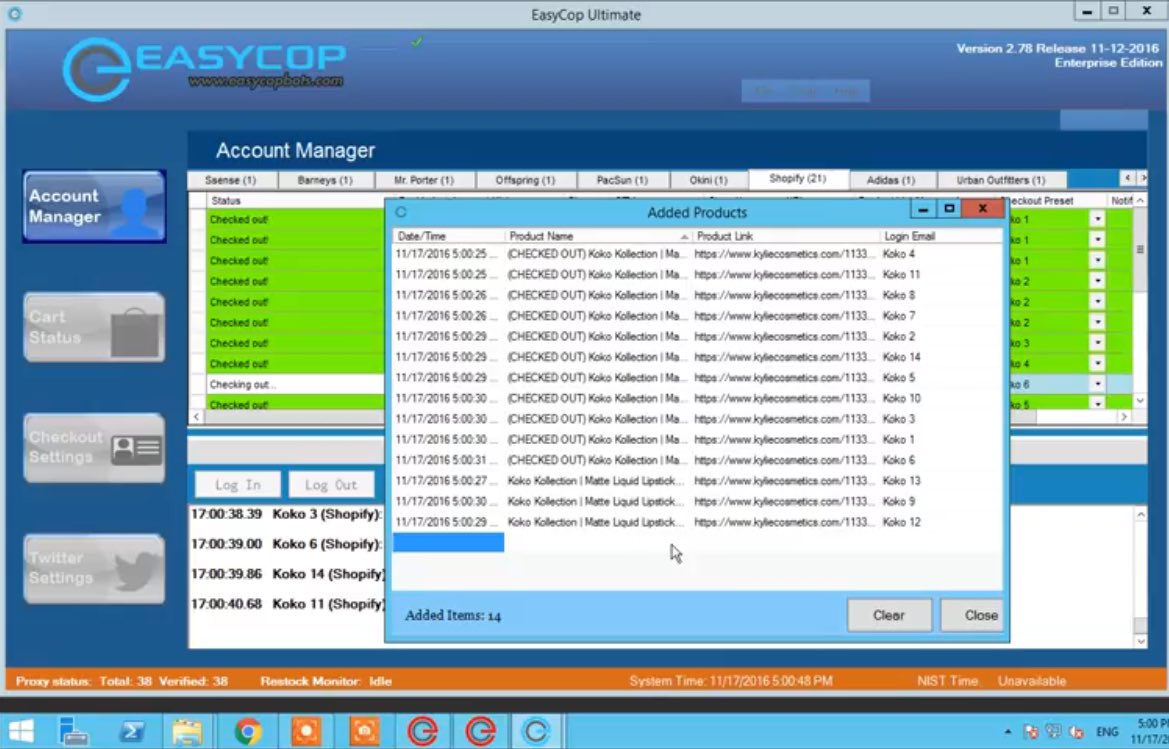The width and height of the screenshot is (1169, 749).
Task: Click the EasyCop logo in the header
Action: (204, 69)
